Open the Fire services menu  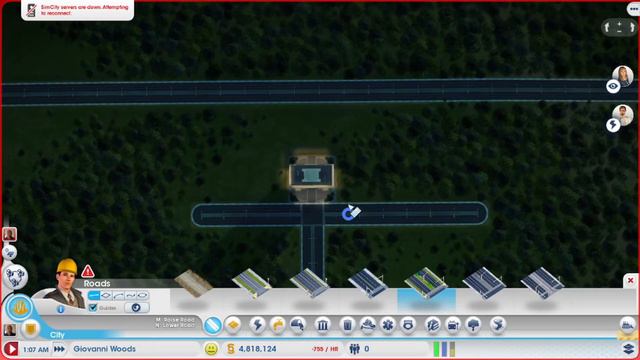368,325
